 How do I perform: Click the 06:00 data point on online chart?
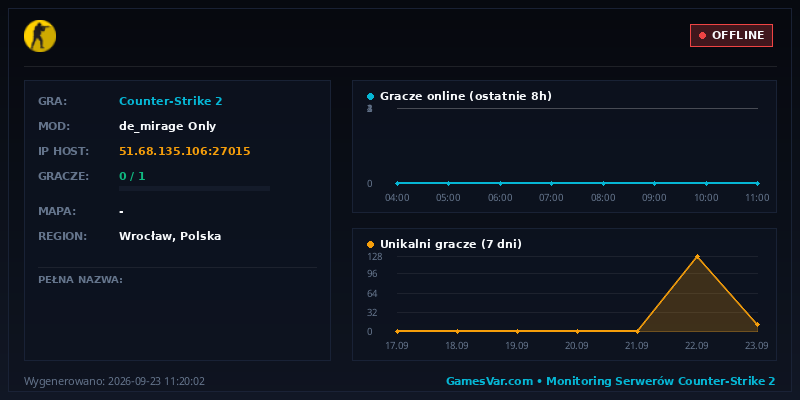500,183
